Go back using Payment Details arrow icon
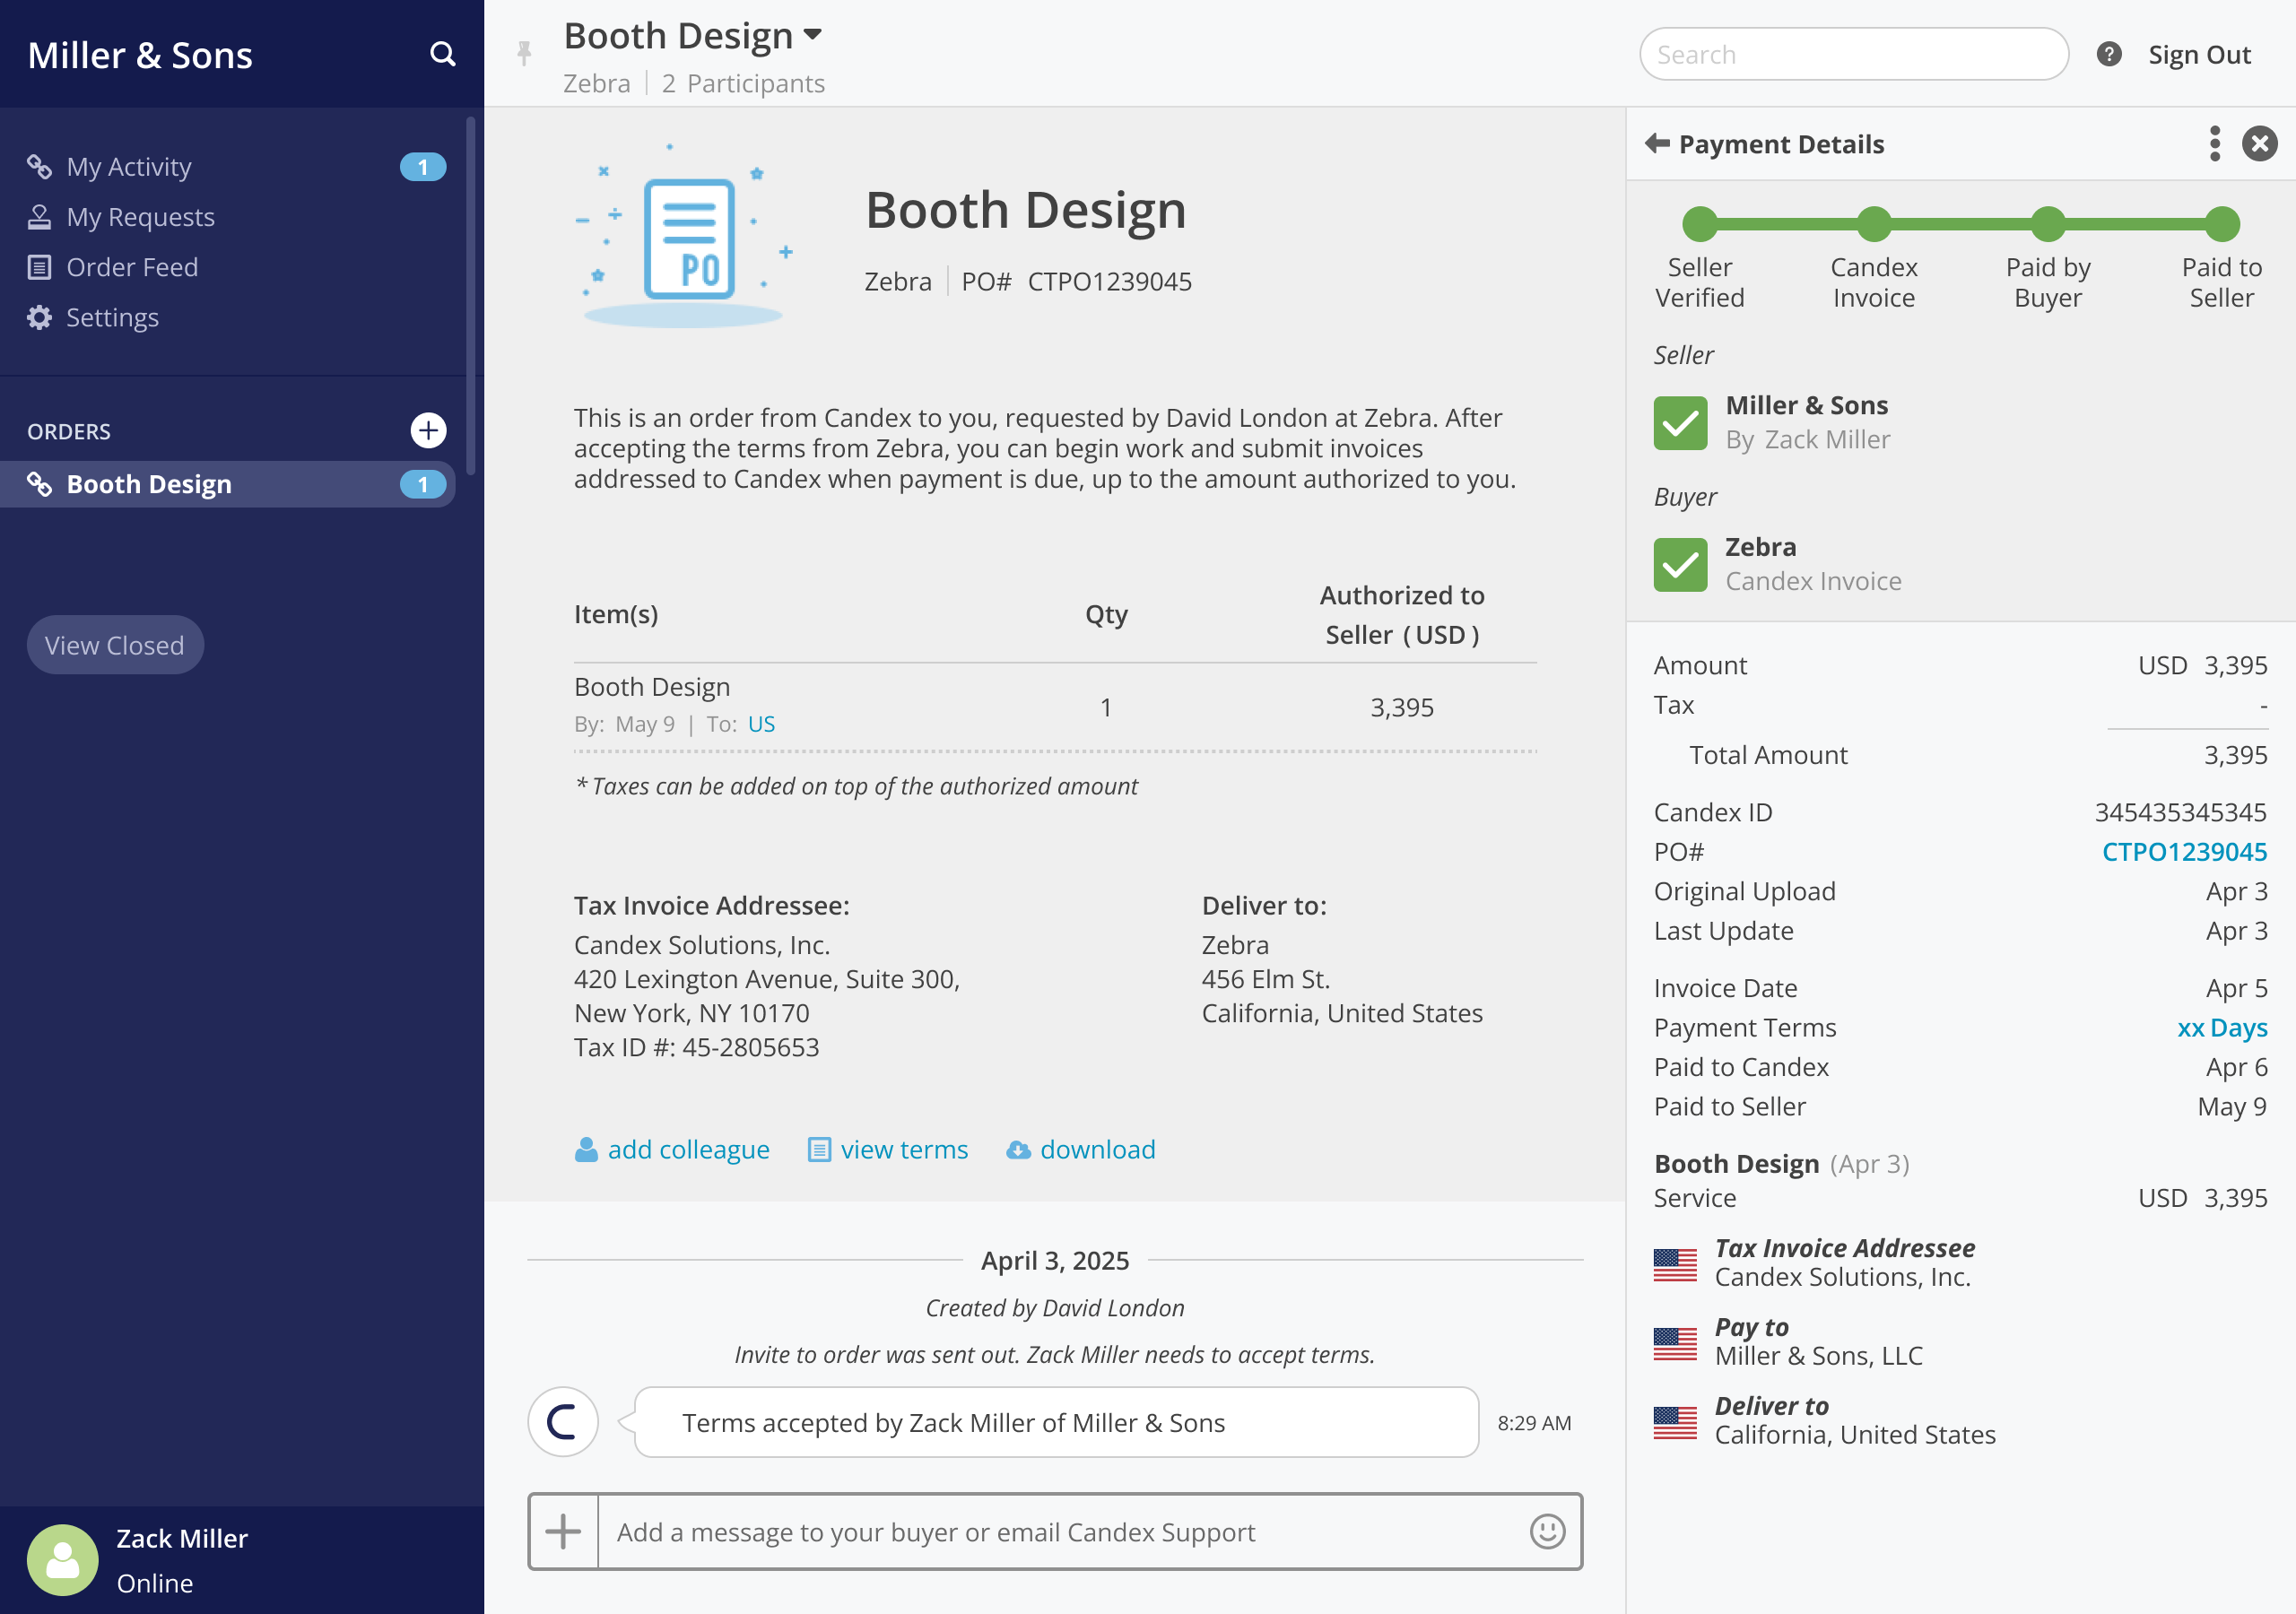Screen dimensions: 2296x1614 coord(1657,144)
